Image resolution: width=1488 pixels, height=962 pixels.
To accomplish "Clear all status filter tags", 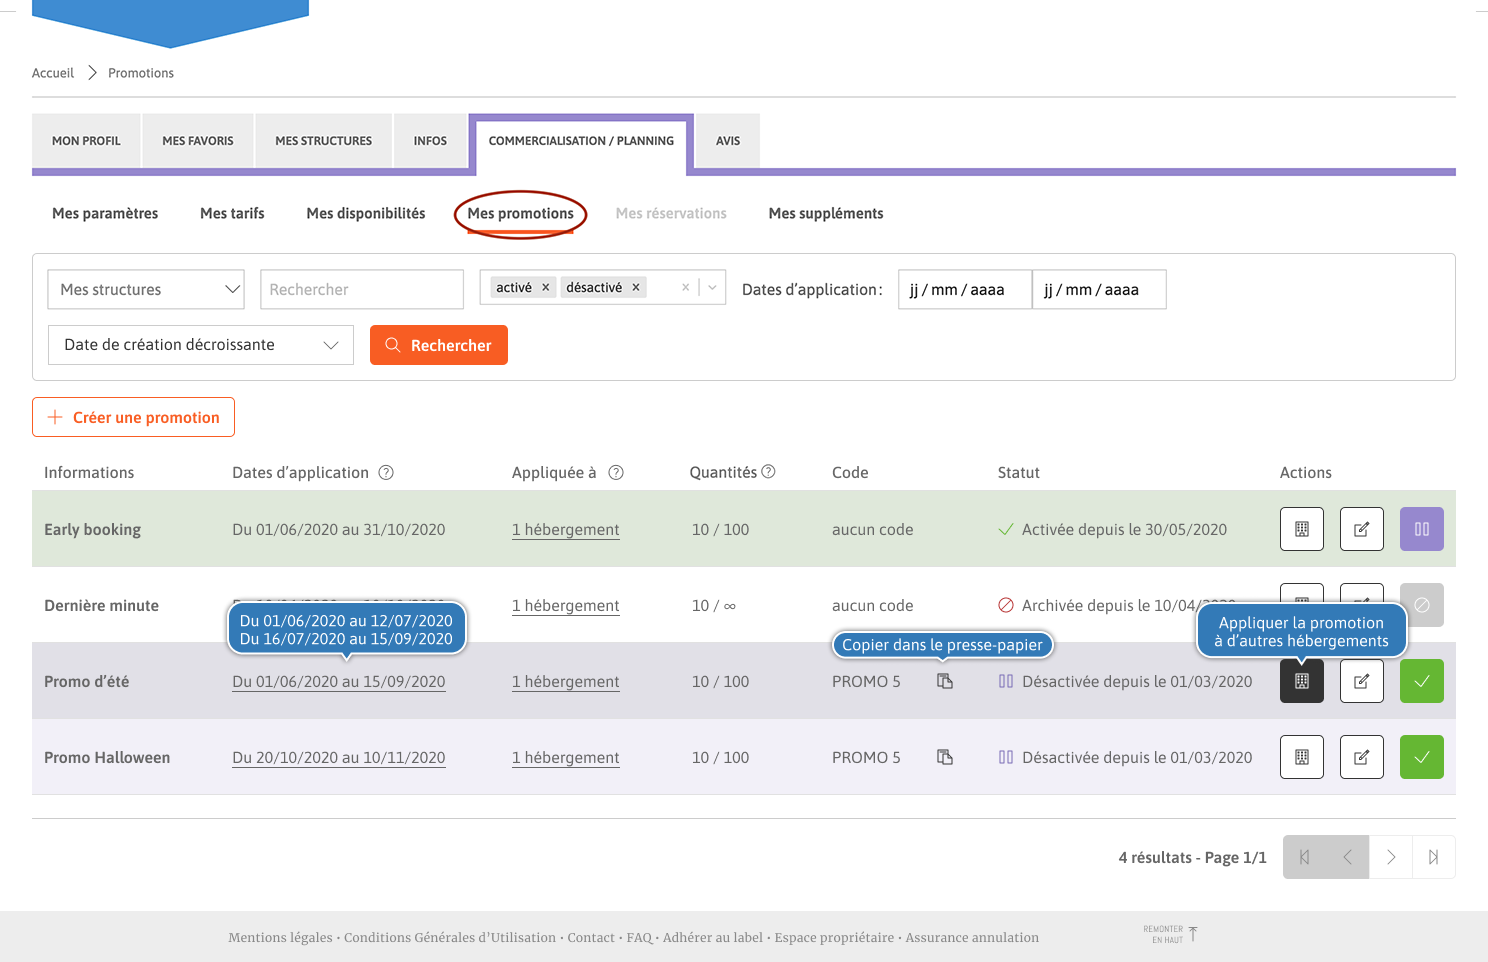I will point(686,287).
